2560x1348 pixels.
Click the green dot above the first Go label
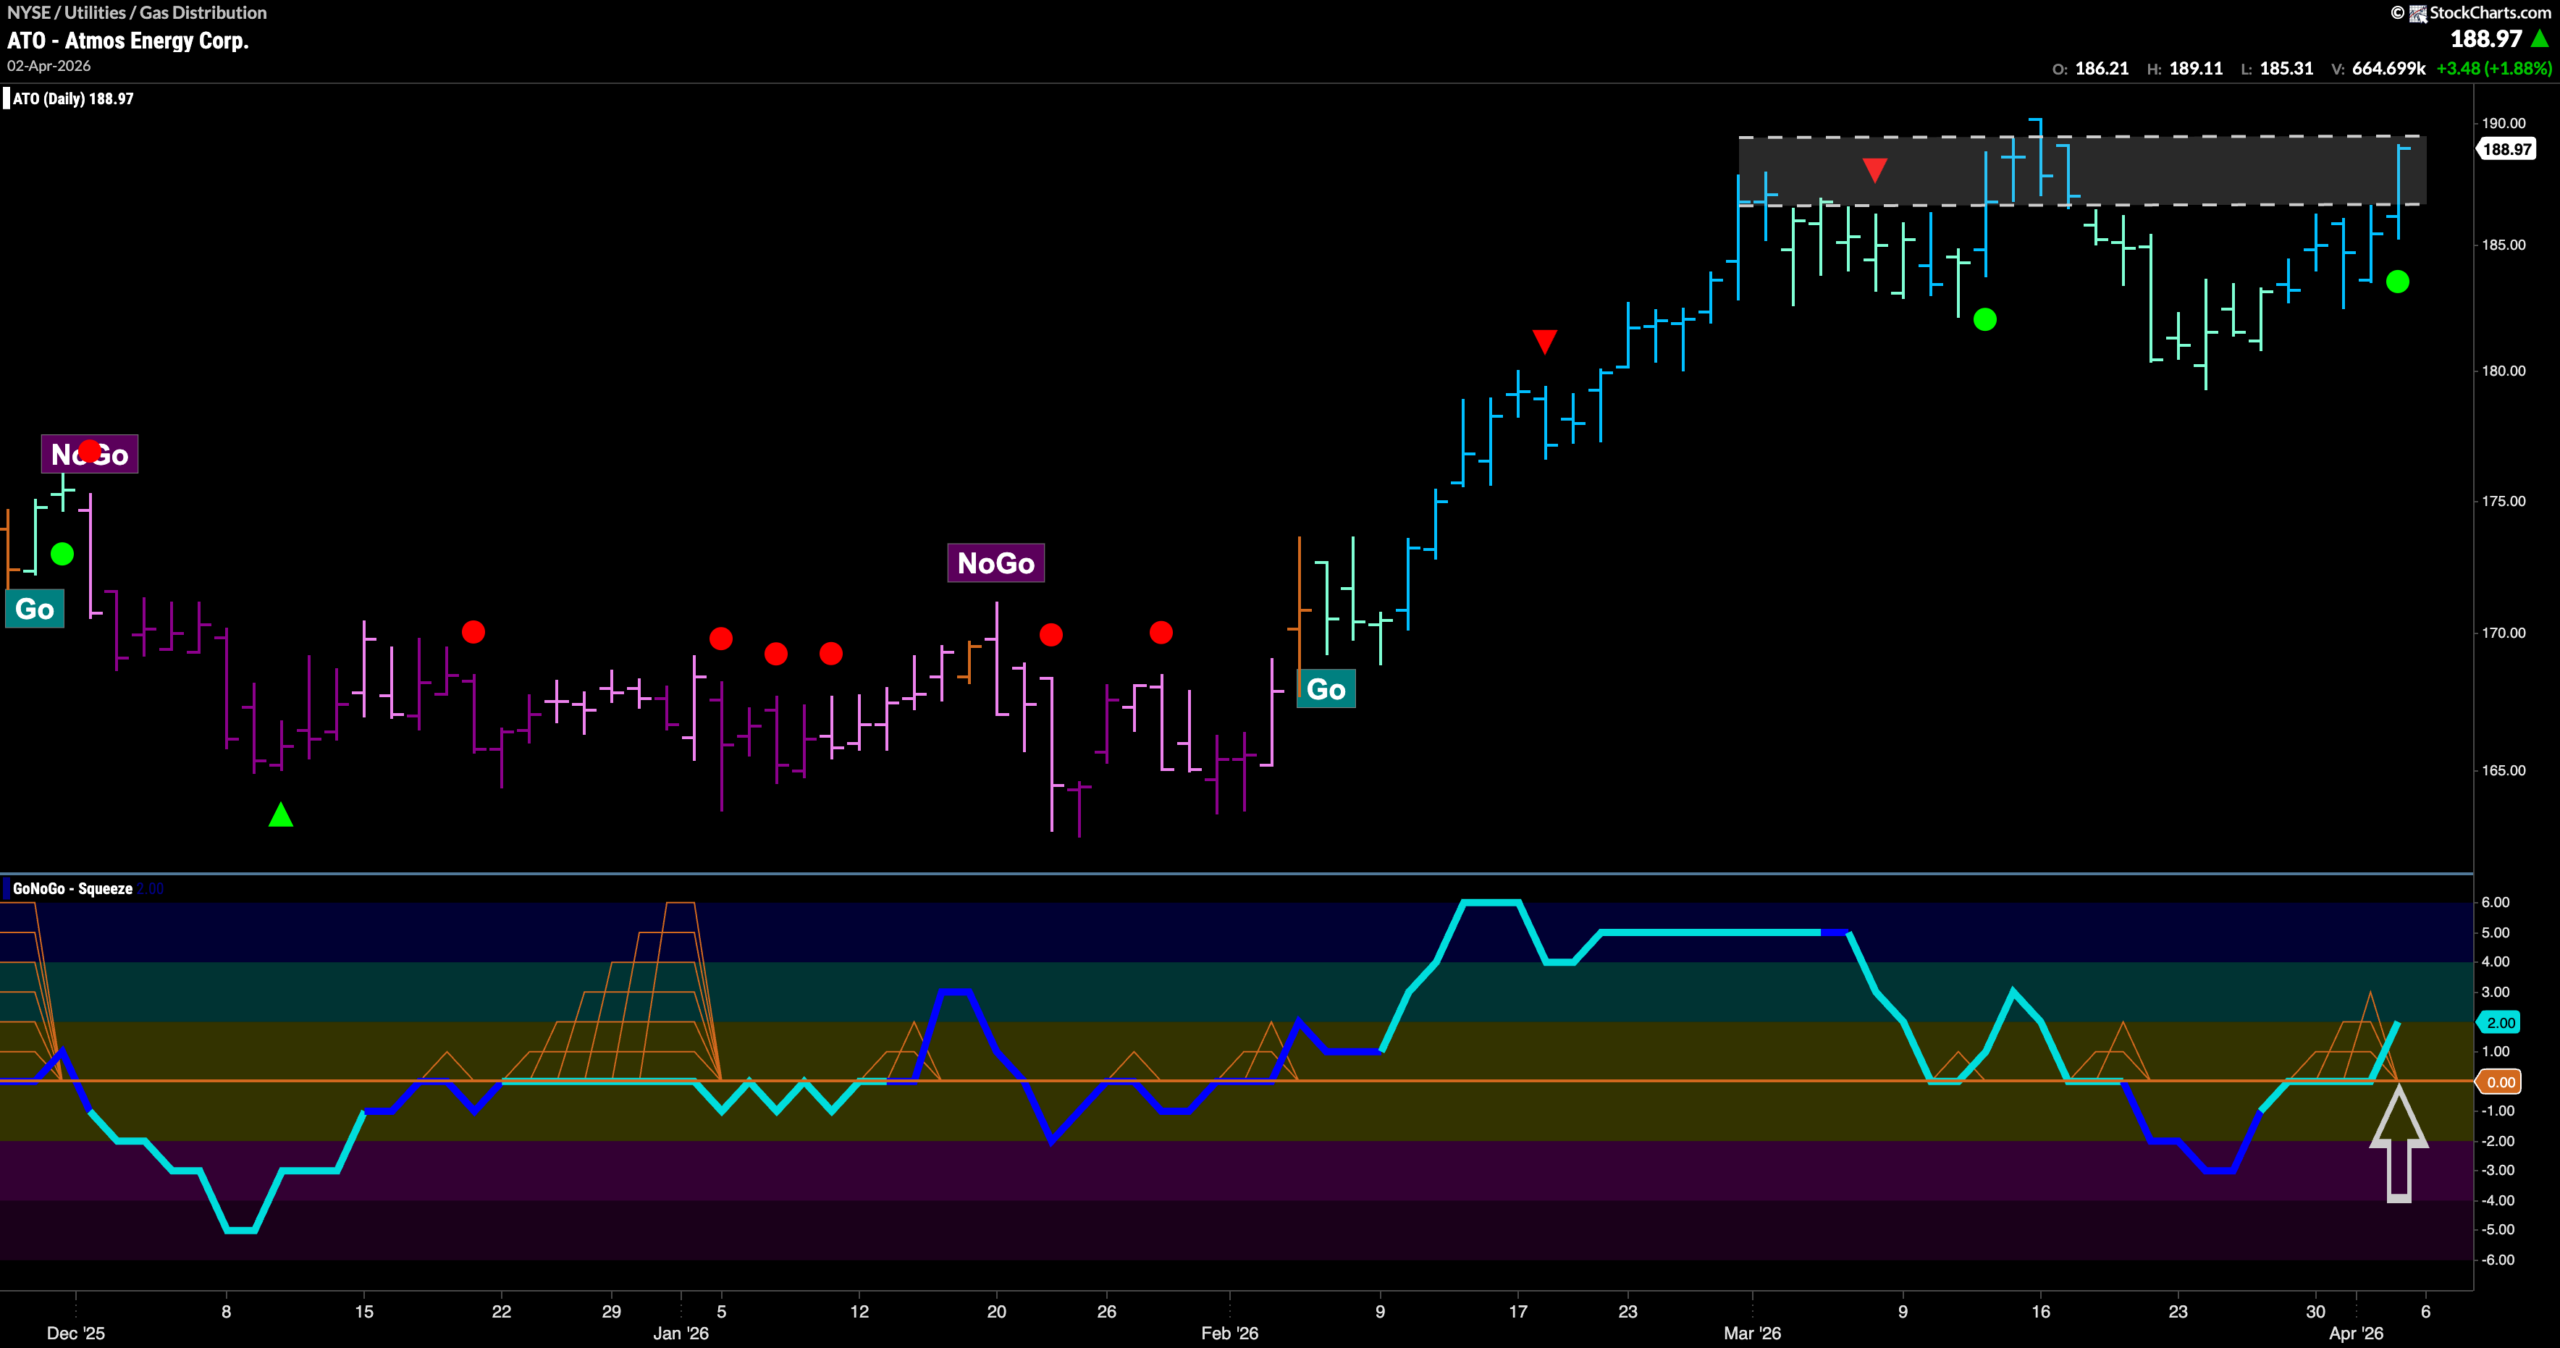click(62, 554)
